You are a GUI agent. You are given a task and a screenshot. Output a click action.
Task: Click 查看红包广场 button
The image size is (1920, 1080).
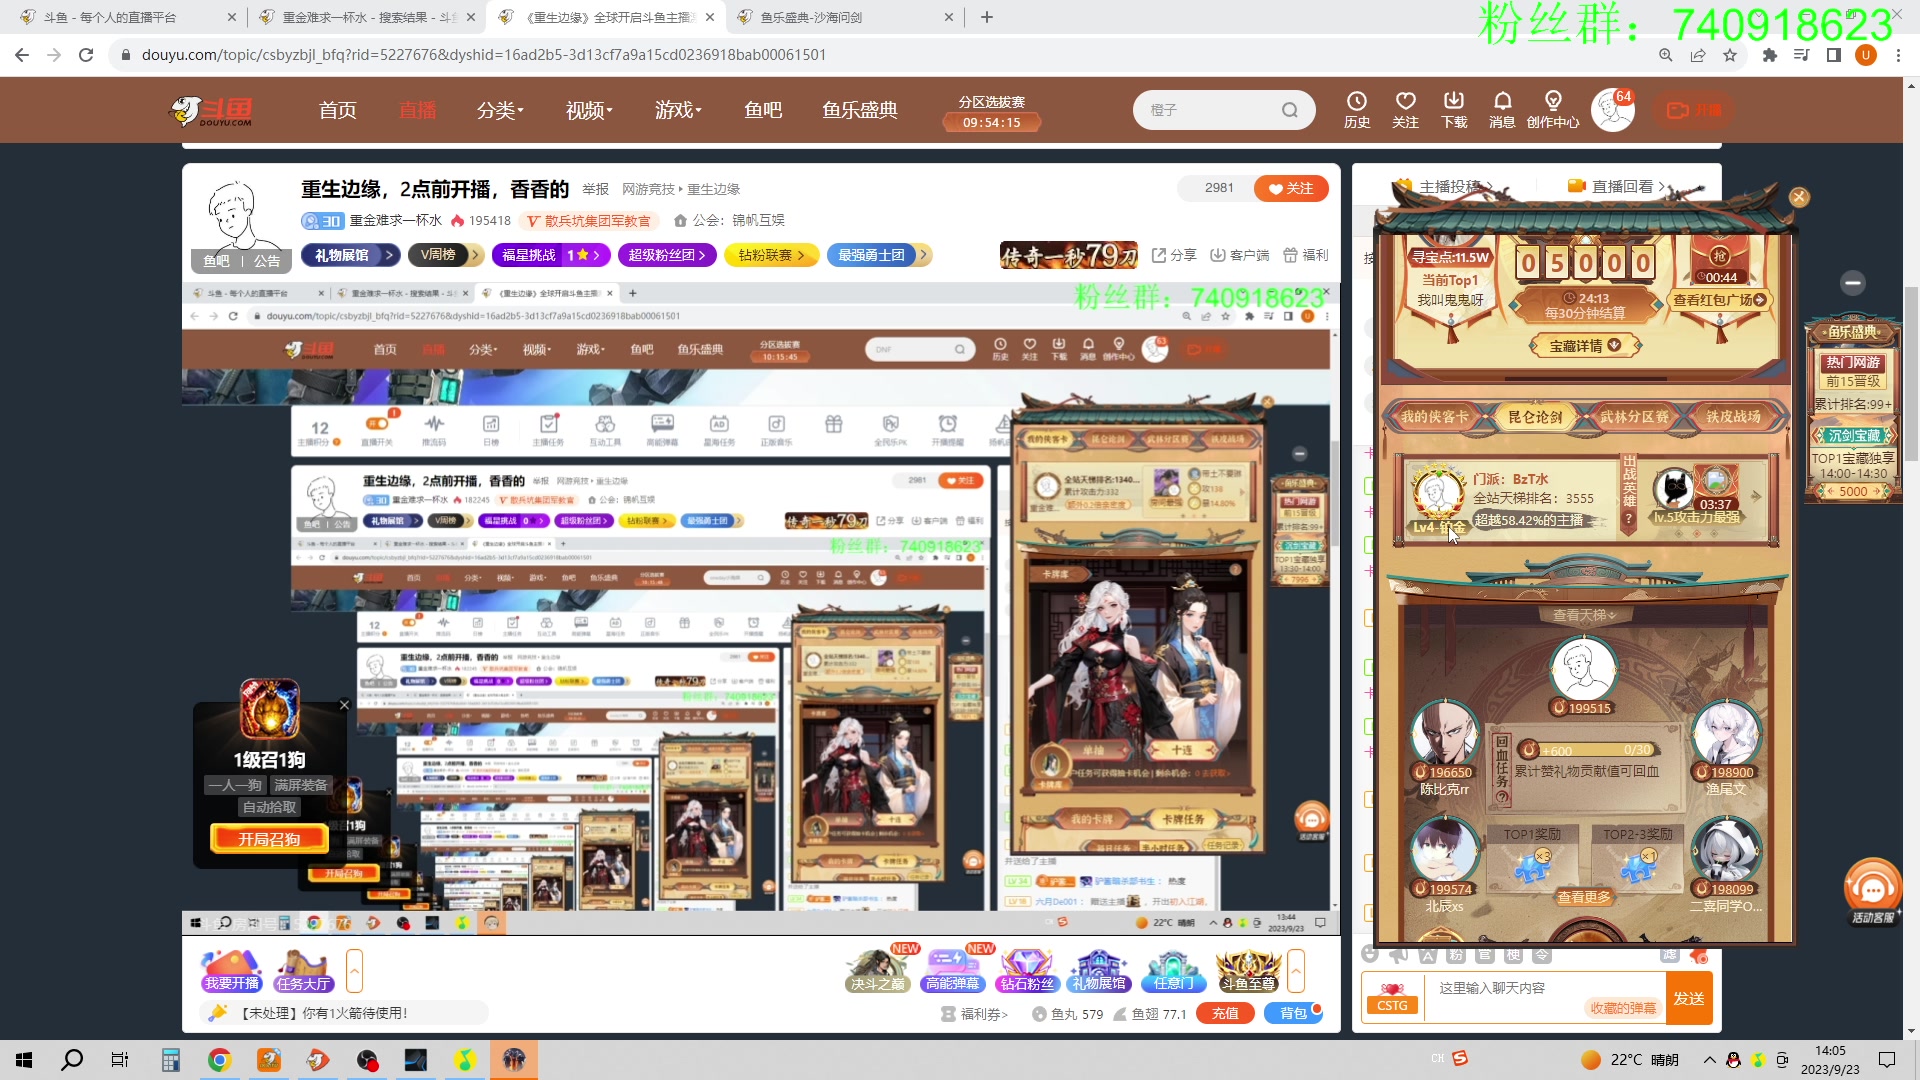click(1720, 300)
